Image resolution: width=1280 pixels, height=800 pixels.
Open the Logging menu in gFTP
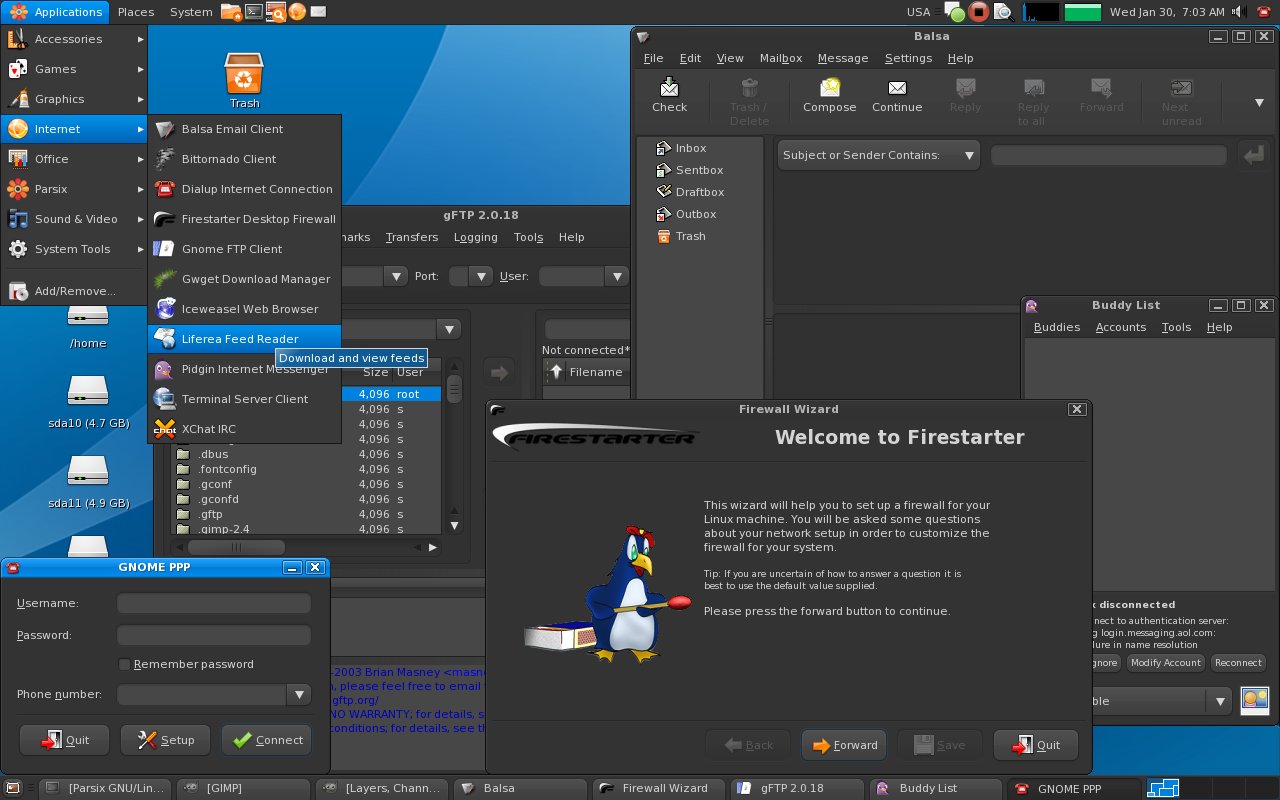pos(475,237)
